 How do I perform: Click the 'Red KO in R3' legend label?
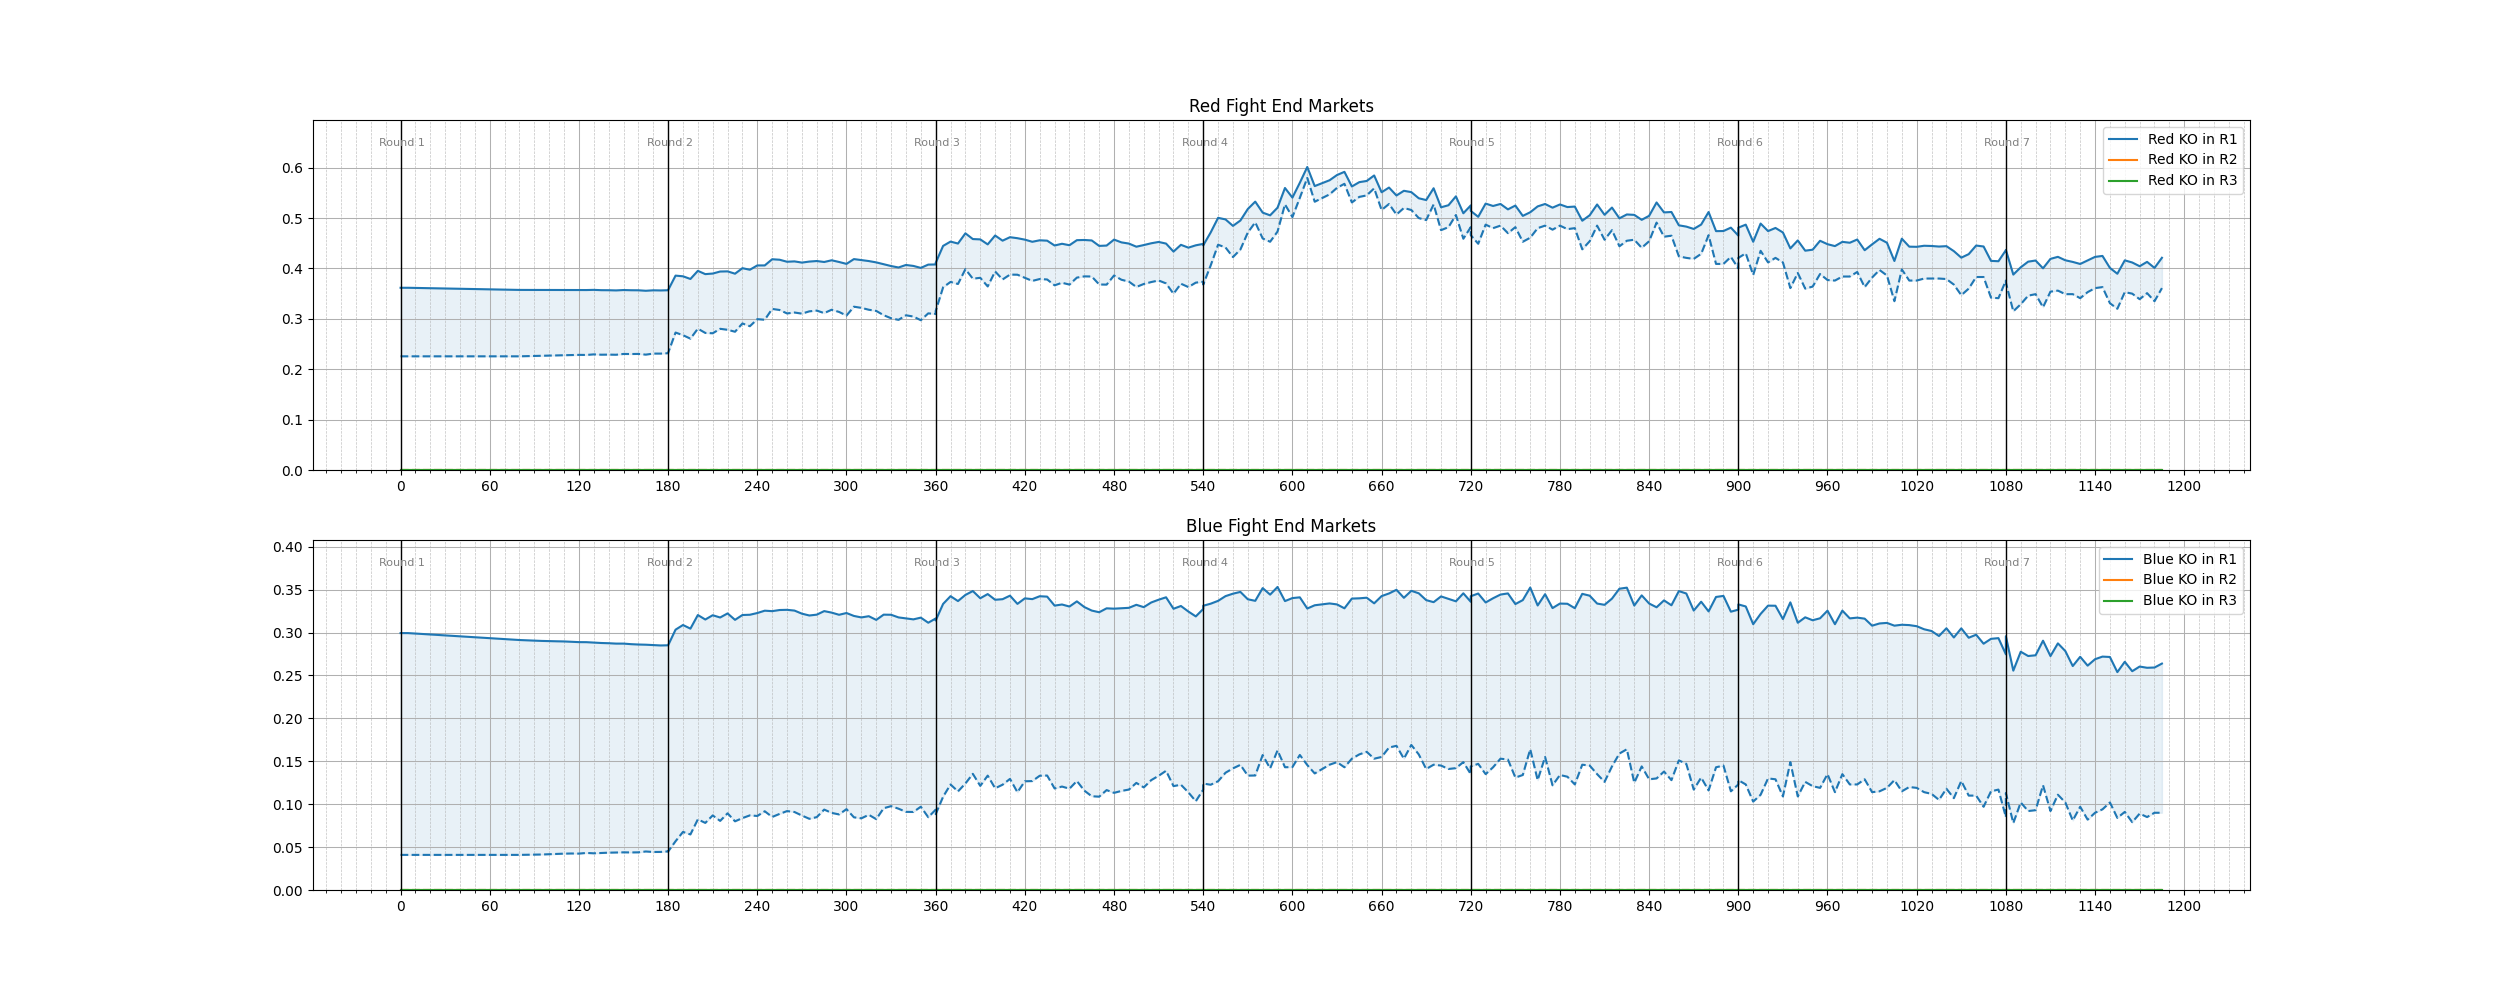pos(2192,180)
